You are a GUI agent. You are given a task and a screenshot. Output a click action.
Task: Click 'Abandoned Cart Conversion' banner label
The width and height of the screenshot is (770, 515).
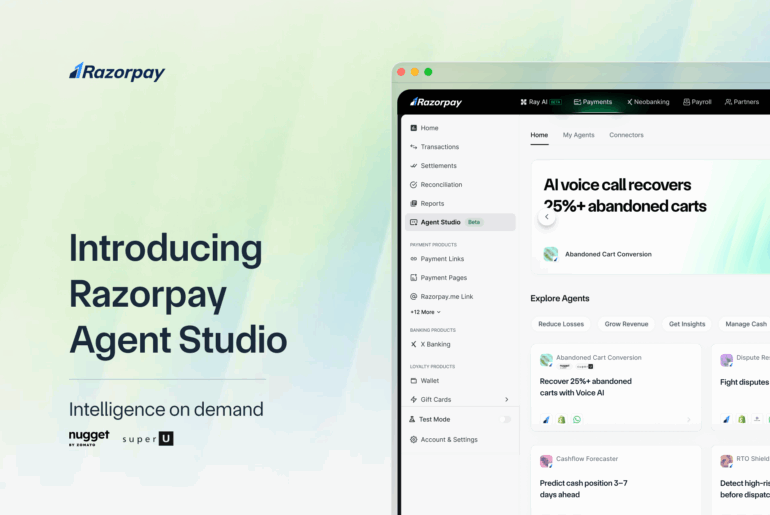tap(608, 254)
